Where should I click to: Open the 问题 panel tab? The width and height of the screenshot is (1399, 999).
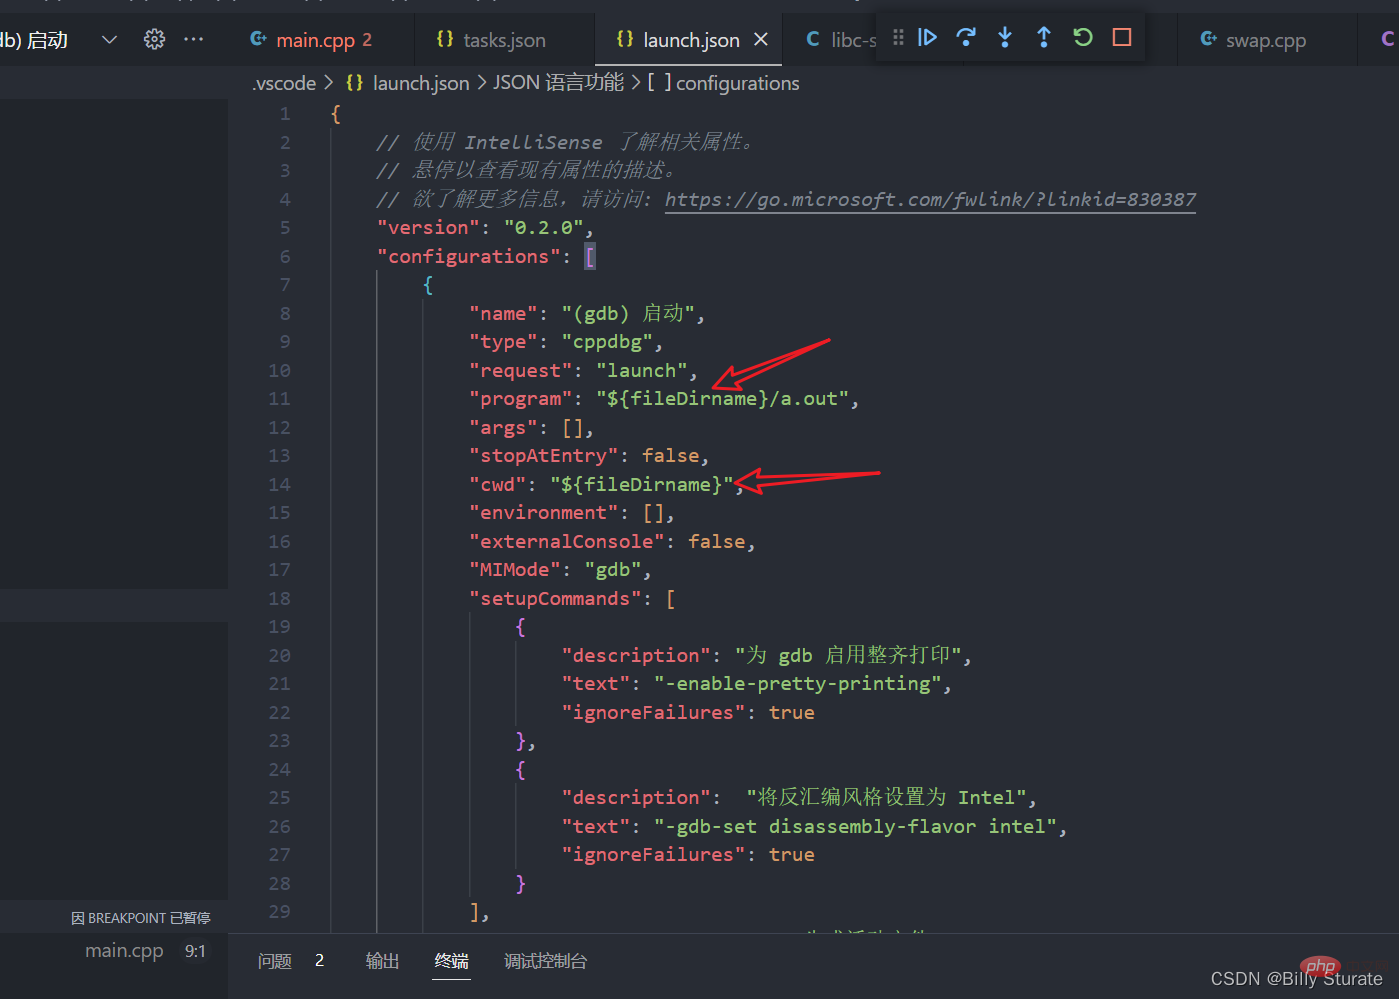click(275, 961)
